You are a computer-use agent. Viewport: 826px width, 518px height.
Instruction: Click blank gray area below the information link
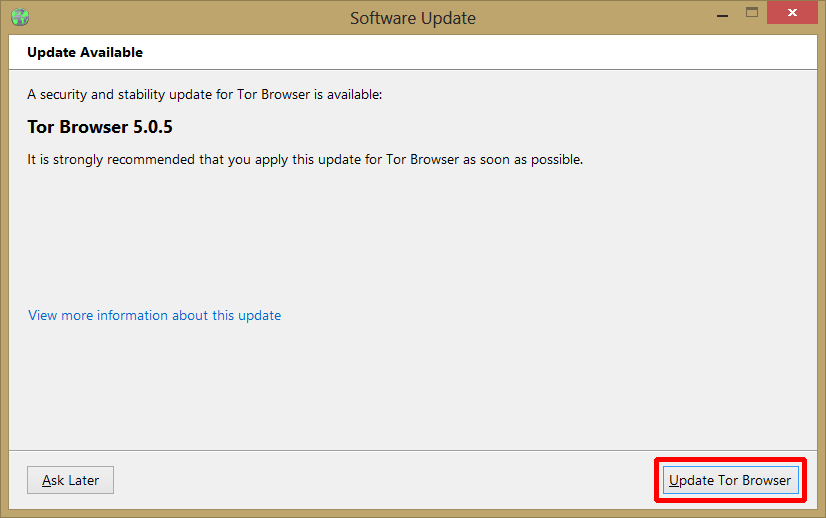(400, 390)
